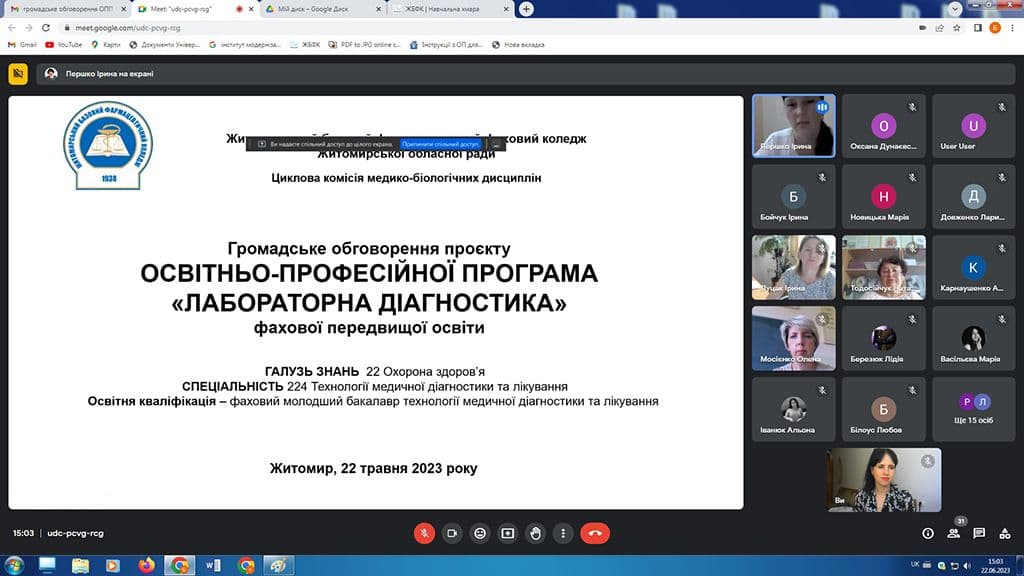Viewport: 1024px width, 576px height.
Task: Select Новицька Марія participant tile
Action: coord(884,197)
